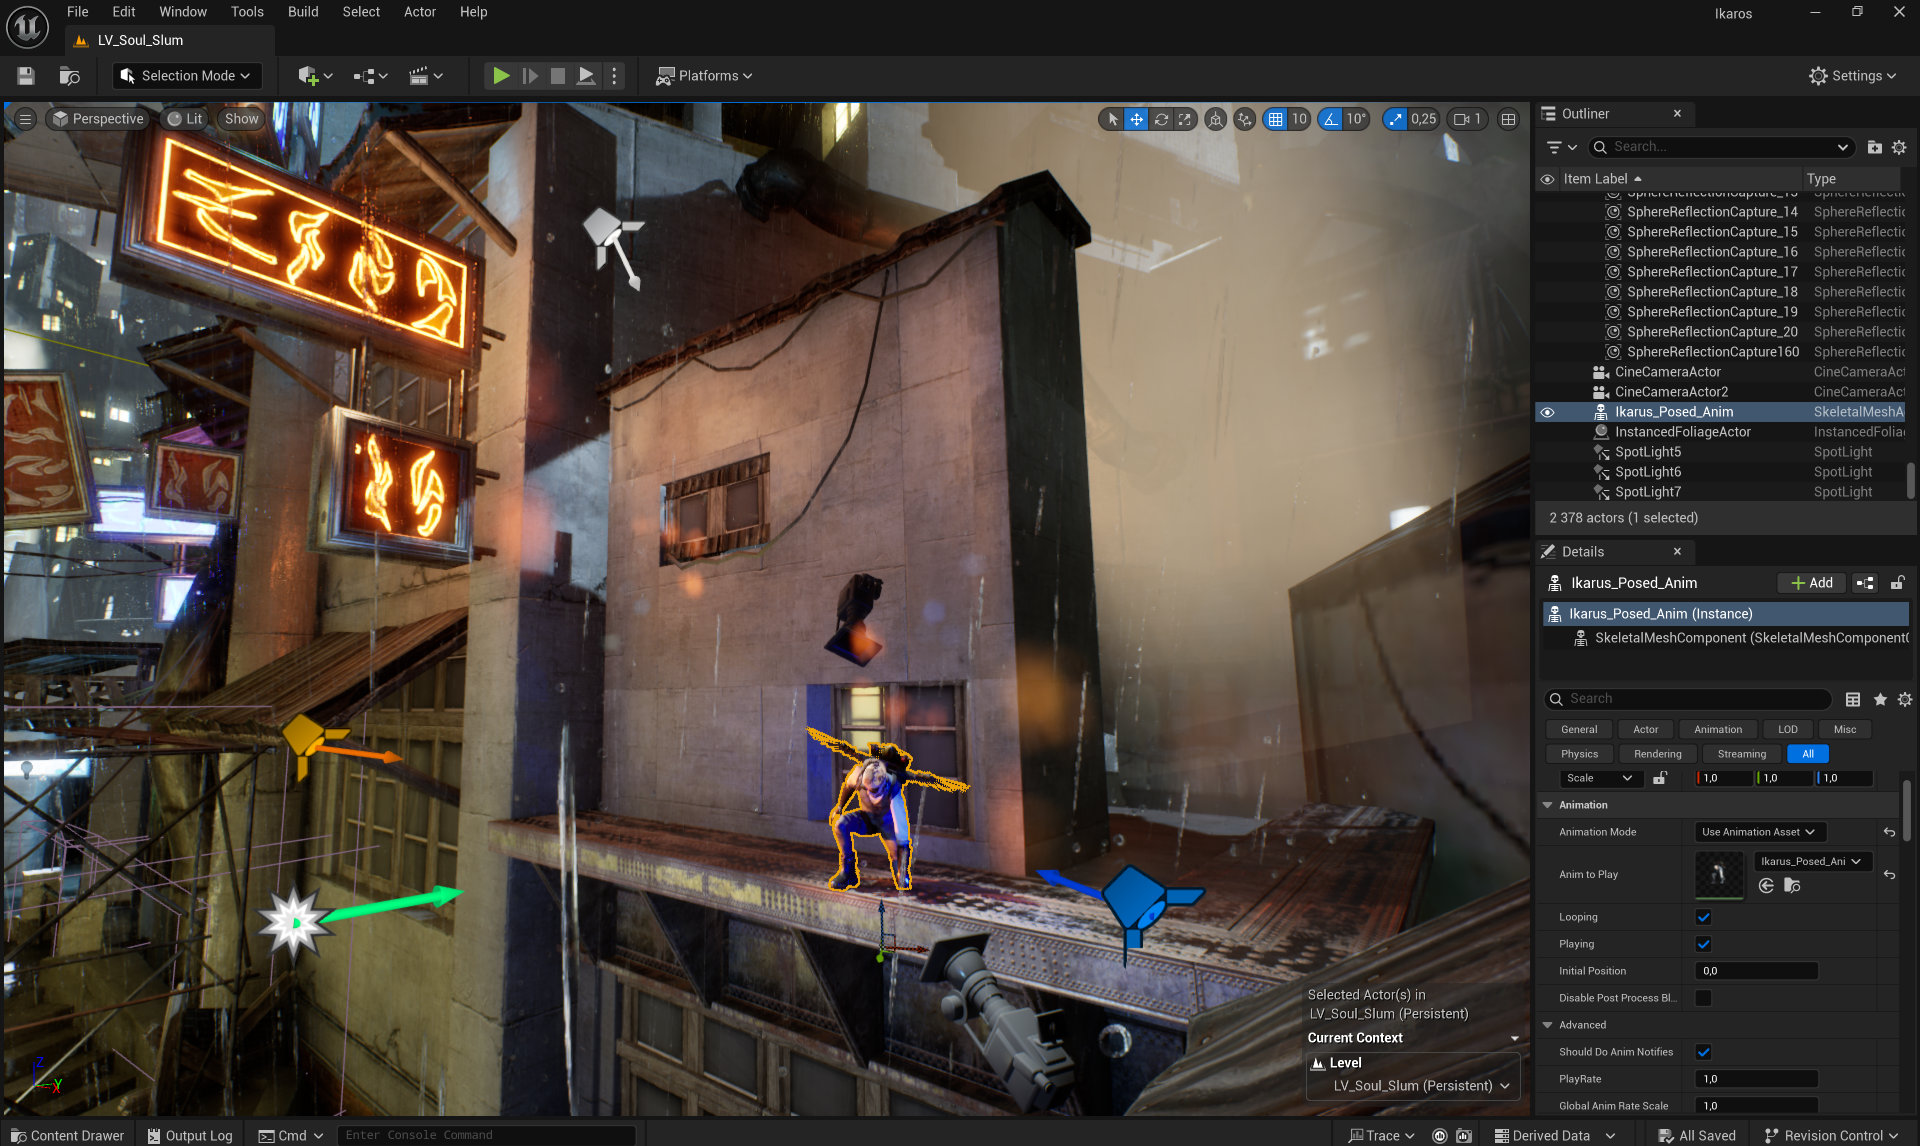Click the skip/advance frame playback button
Viewport: 1920px width, 1146px height.
click(x=530, y=76)
